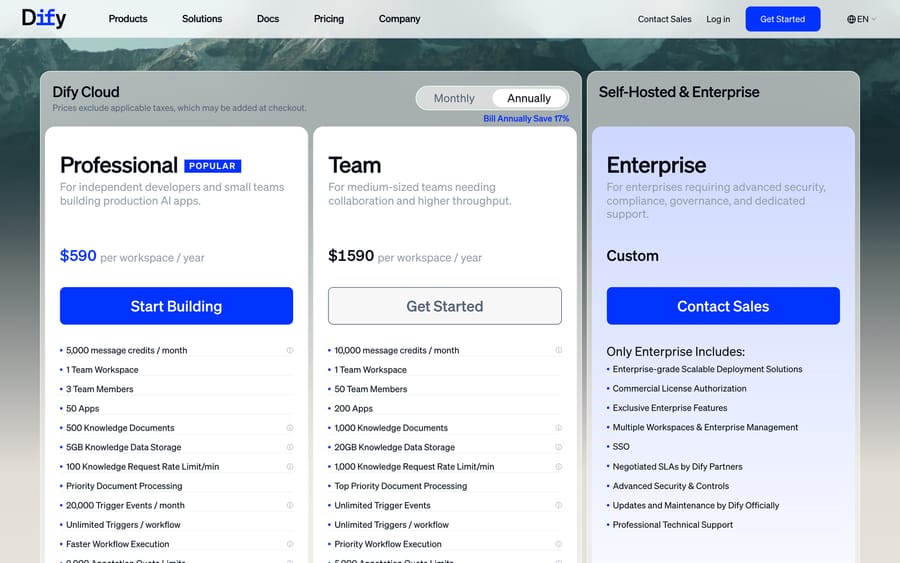
Task: Click the 'Dify Cloud' heading
Action: (x=86, y=92)
